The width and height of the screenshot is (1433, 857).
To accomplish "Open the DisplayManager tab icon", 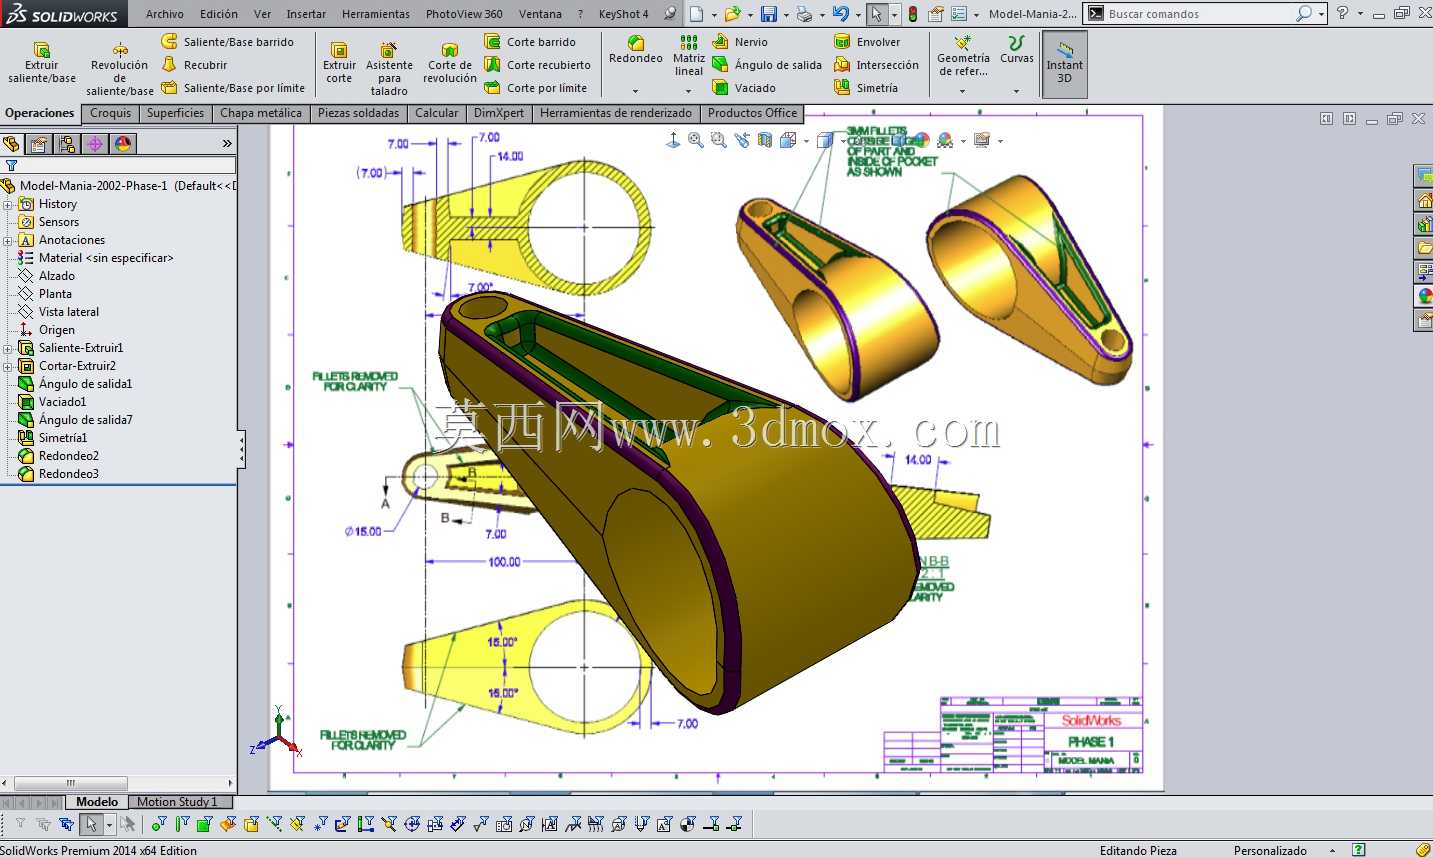I will 123,144.
